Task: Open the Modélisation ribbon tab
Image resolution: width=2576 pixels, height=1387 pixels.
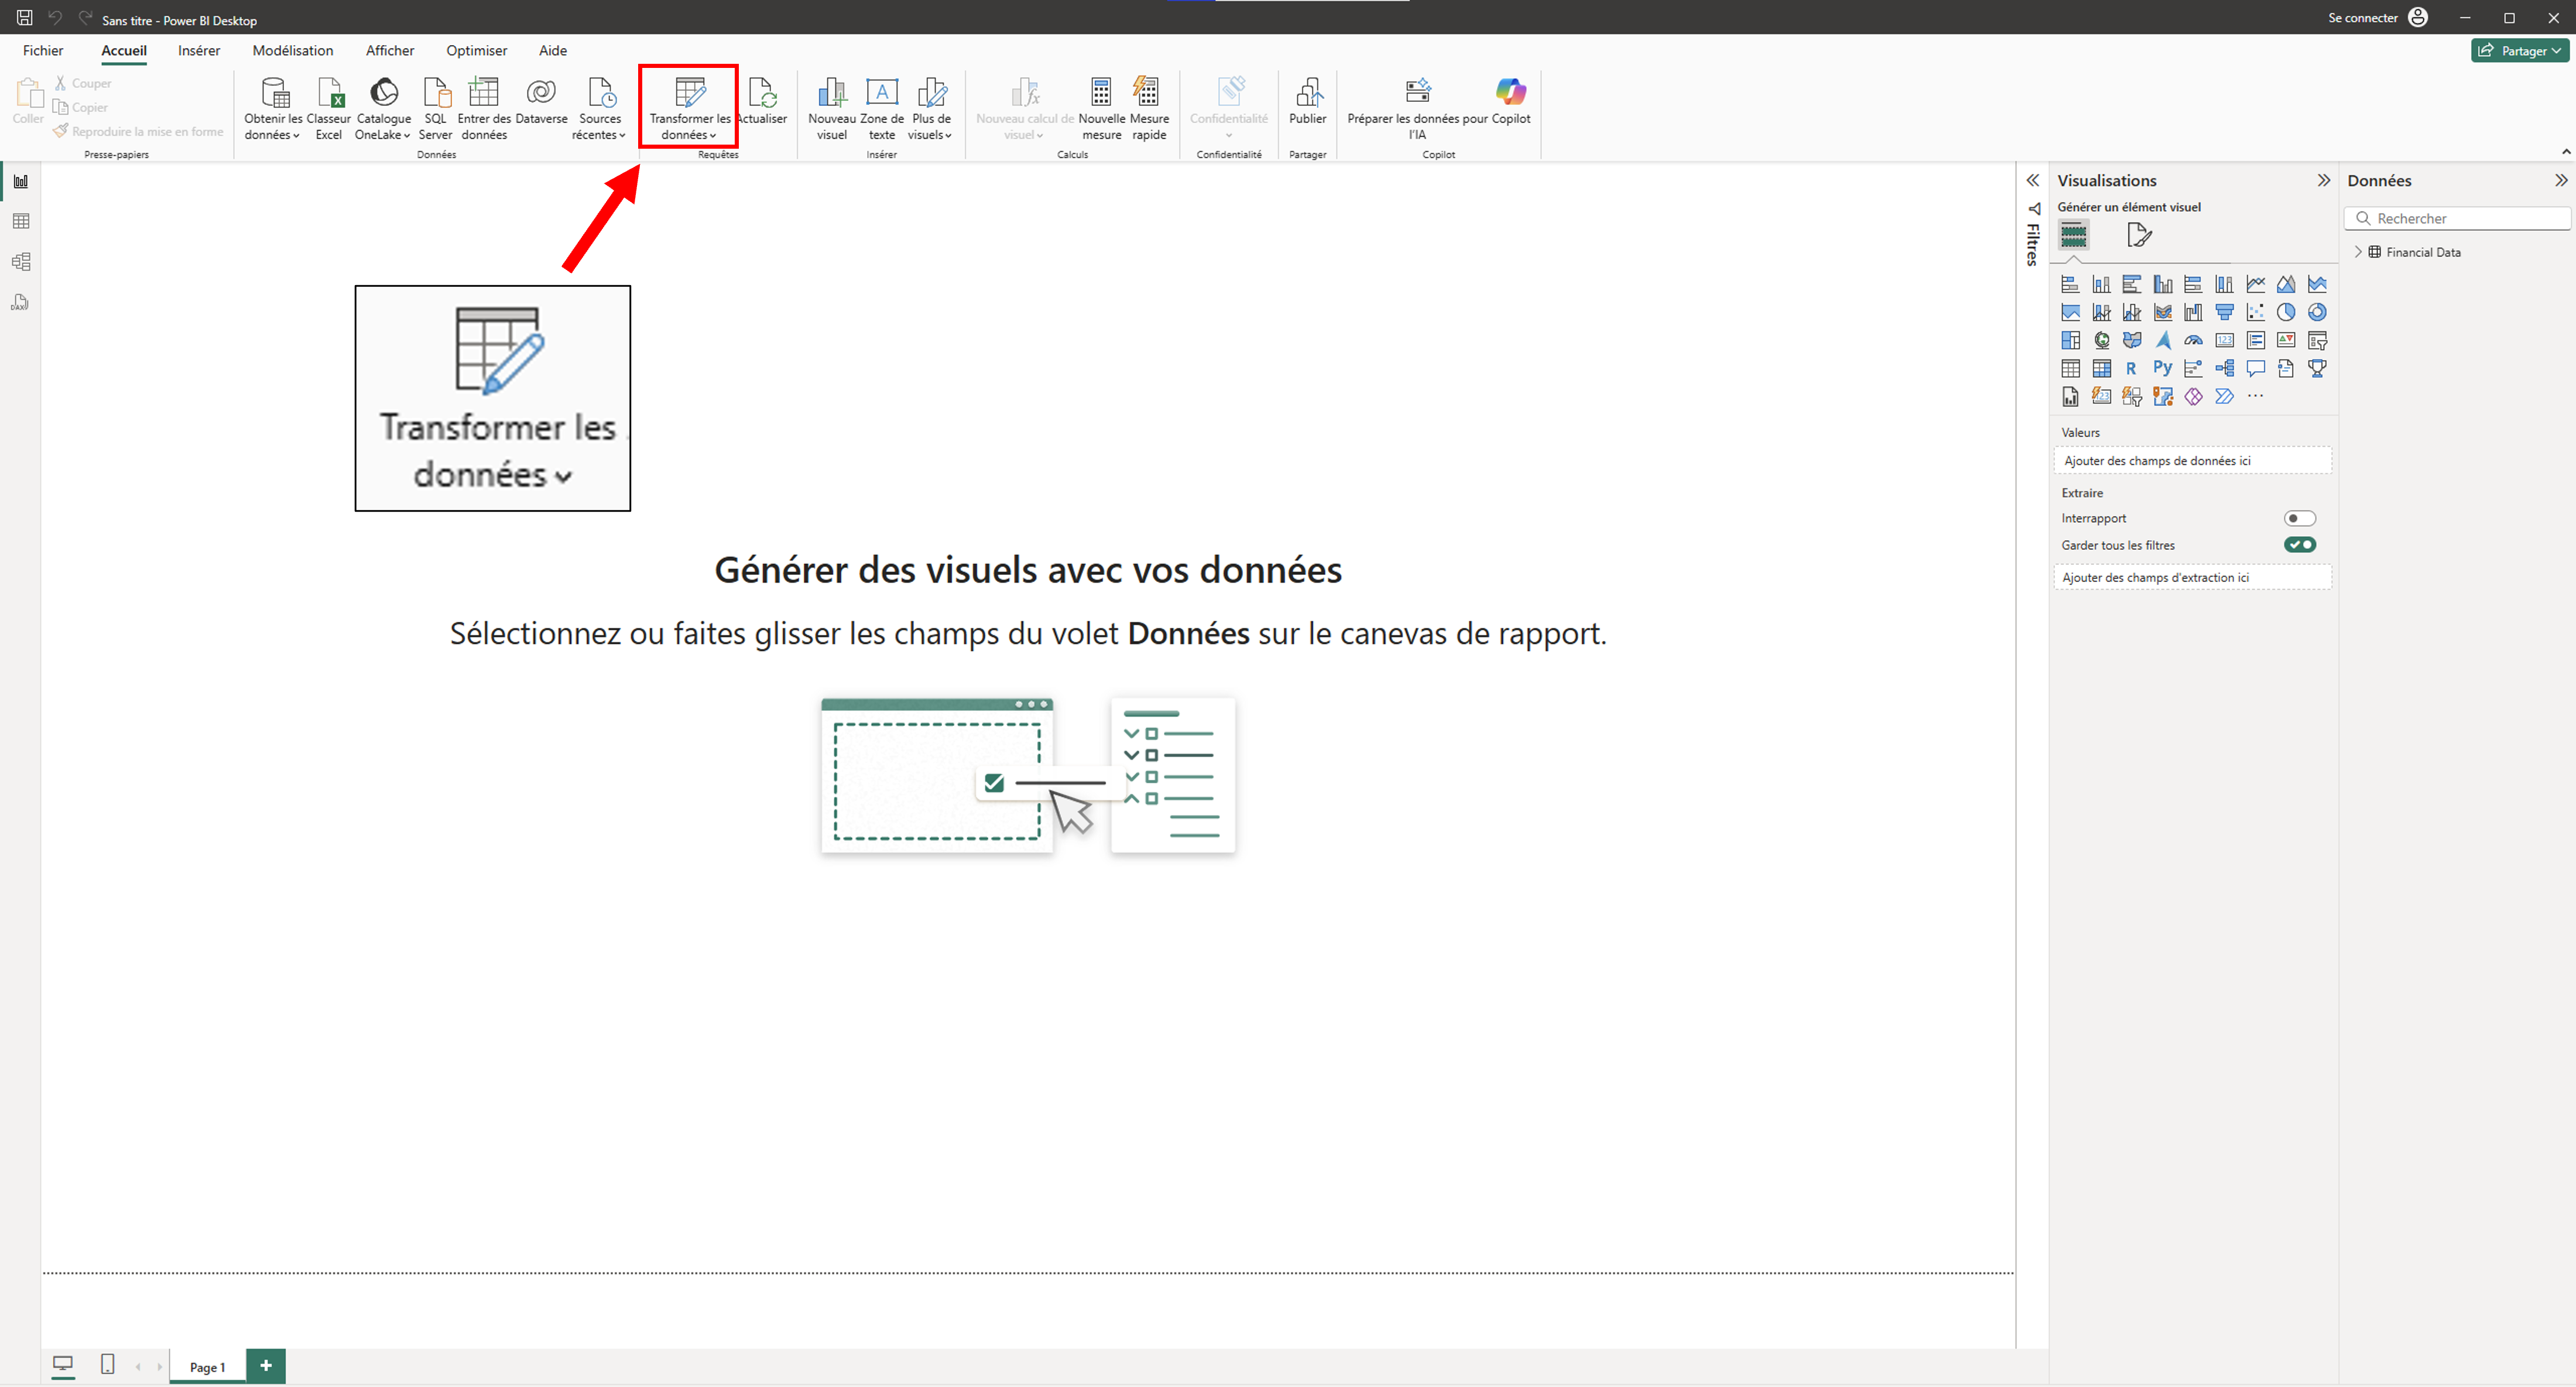Action: pos(292,50)
